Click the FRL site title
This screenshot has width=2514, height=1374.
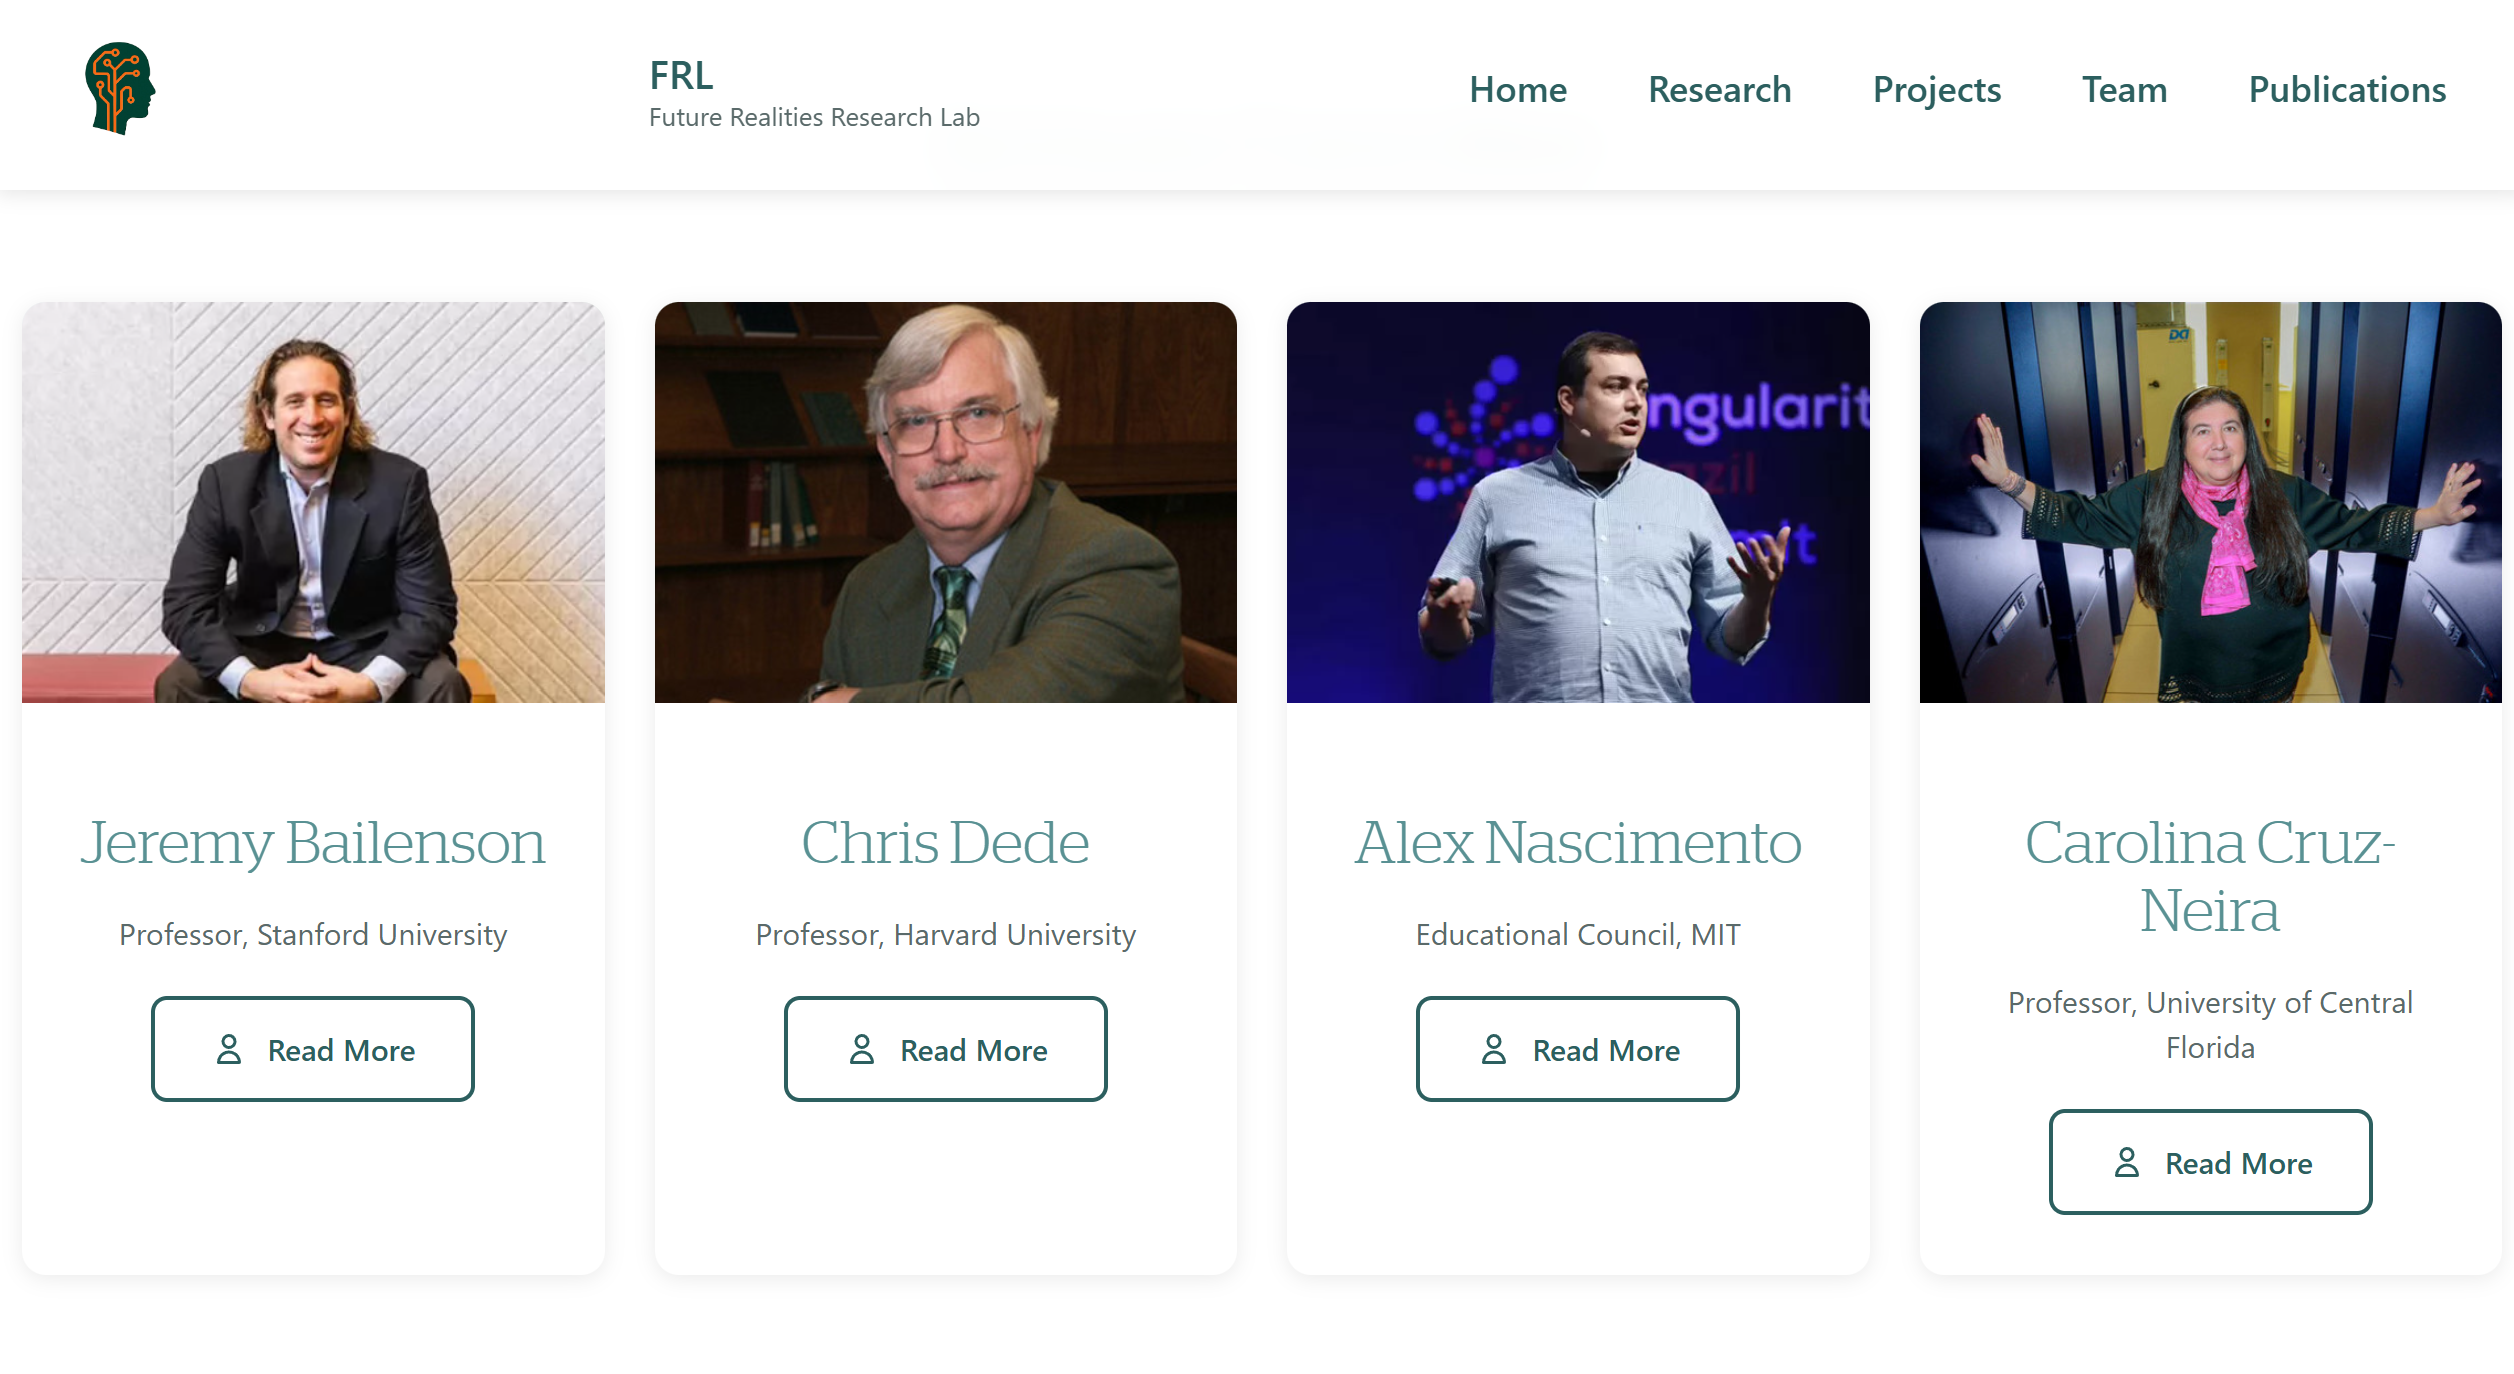[x=681, y=75]
